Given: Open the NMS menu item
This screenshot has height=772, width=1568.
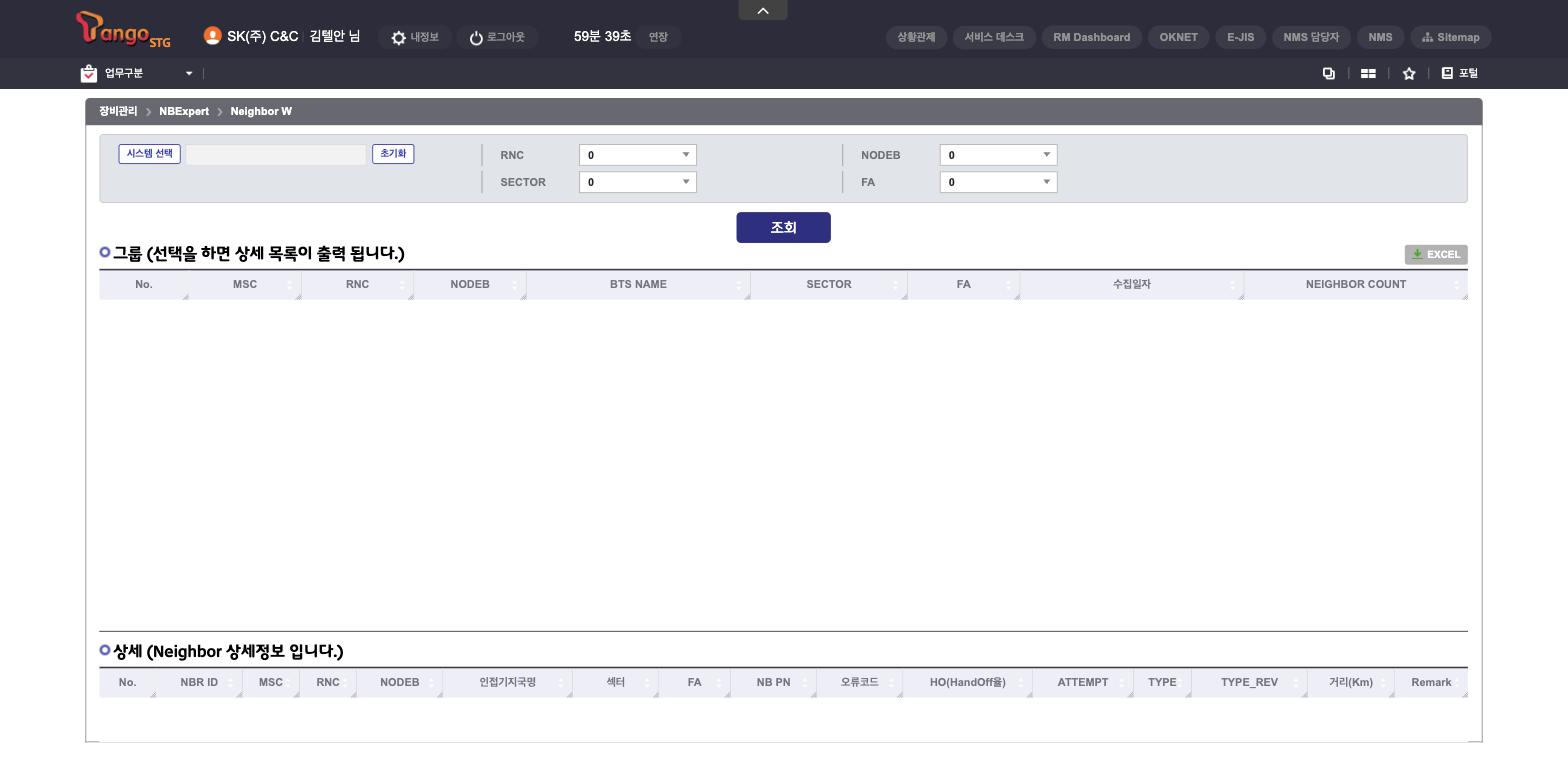Looking at the screenshot, I should [1380, 37].
